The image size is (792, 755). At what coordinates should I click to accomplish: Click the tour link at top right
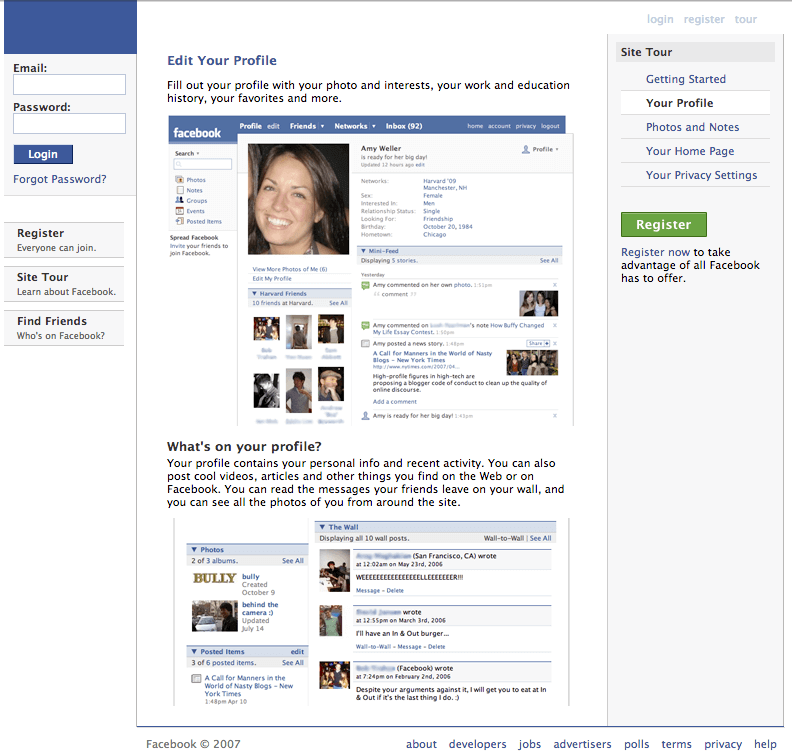click(746, 19)
